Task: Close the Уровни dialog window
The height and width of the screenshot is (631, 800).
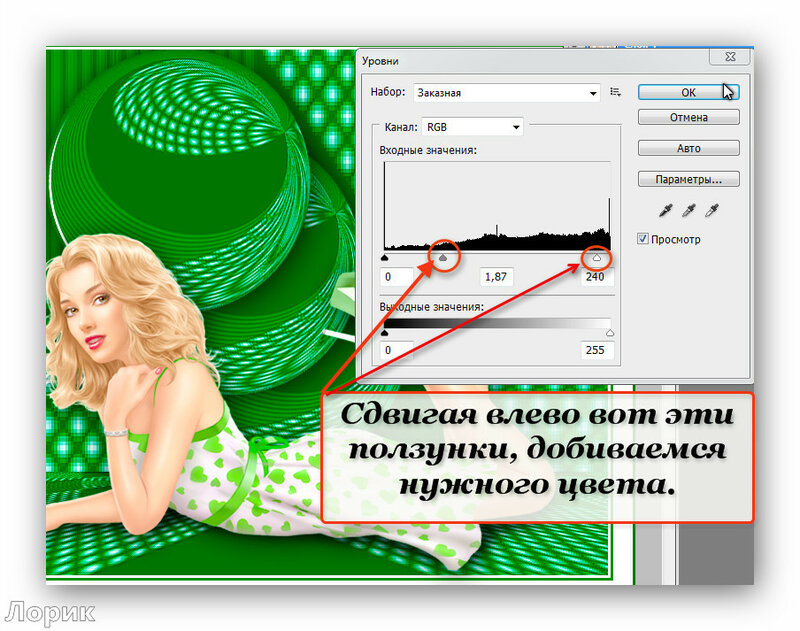Action: [730, 57]
